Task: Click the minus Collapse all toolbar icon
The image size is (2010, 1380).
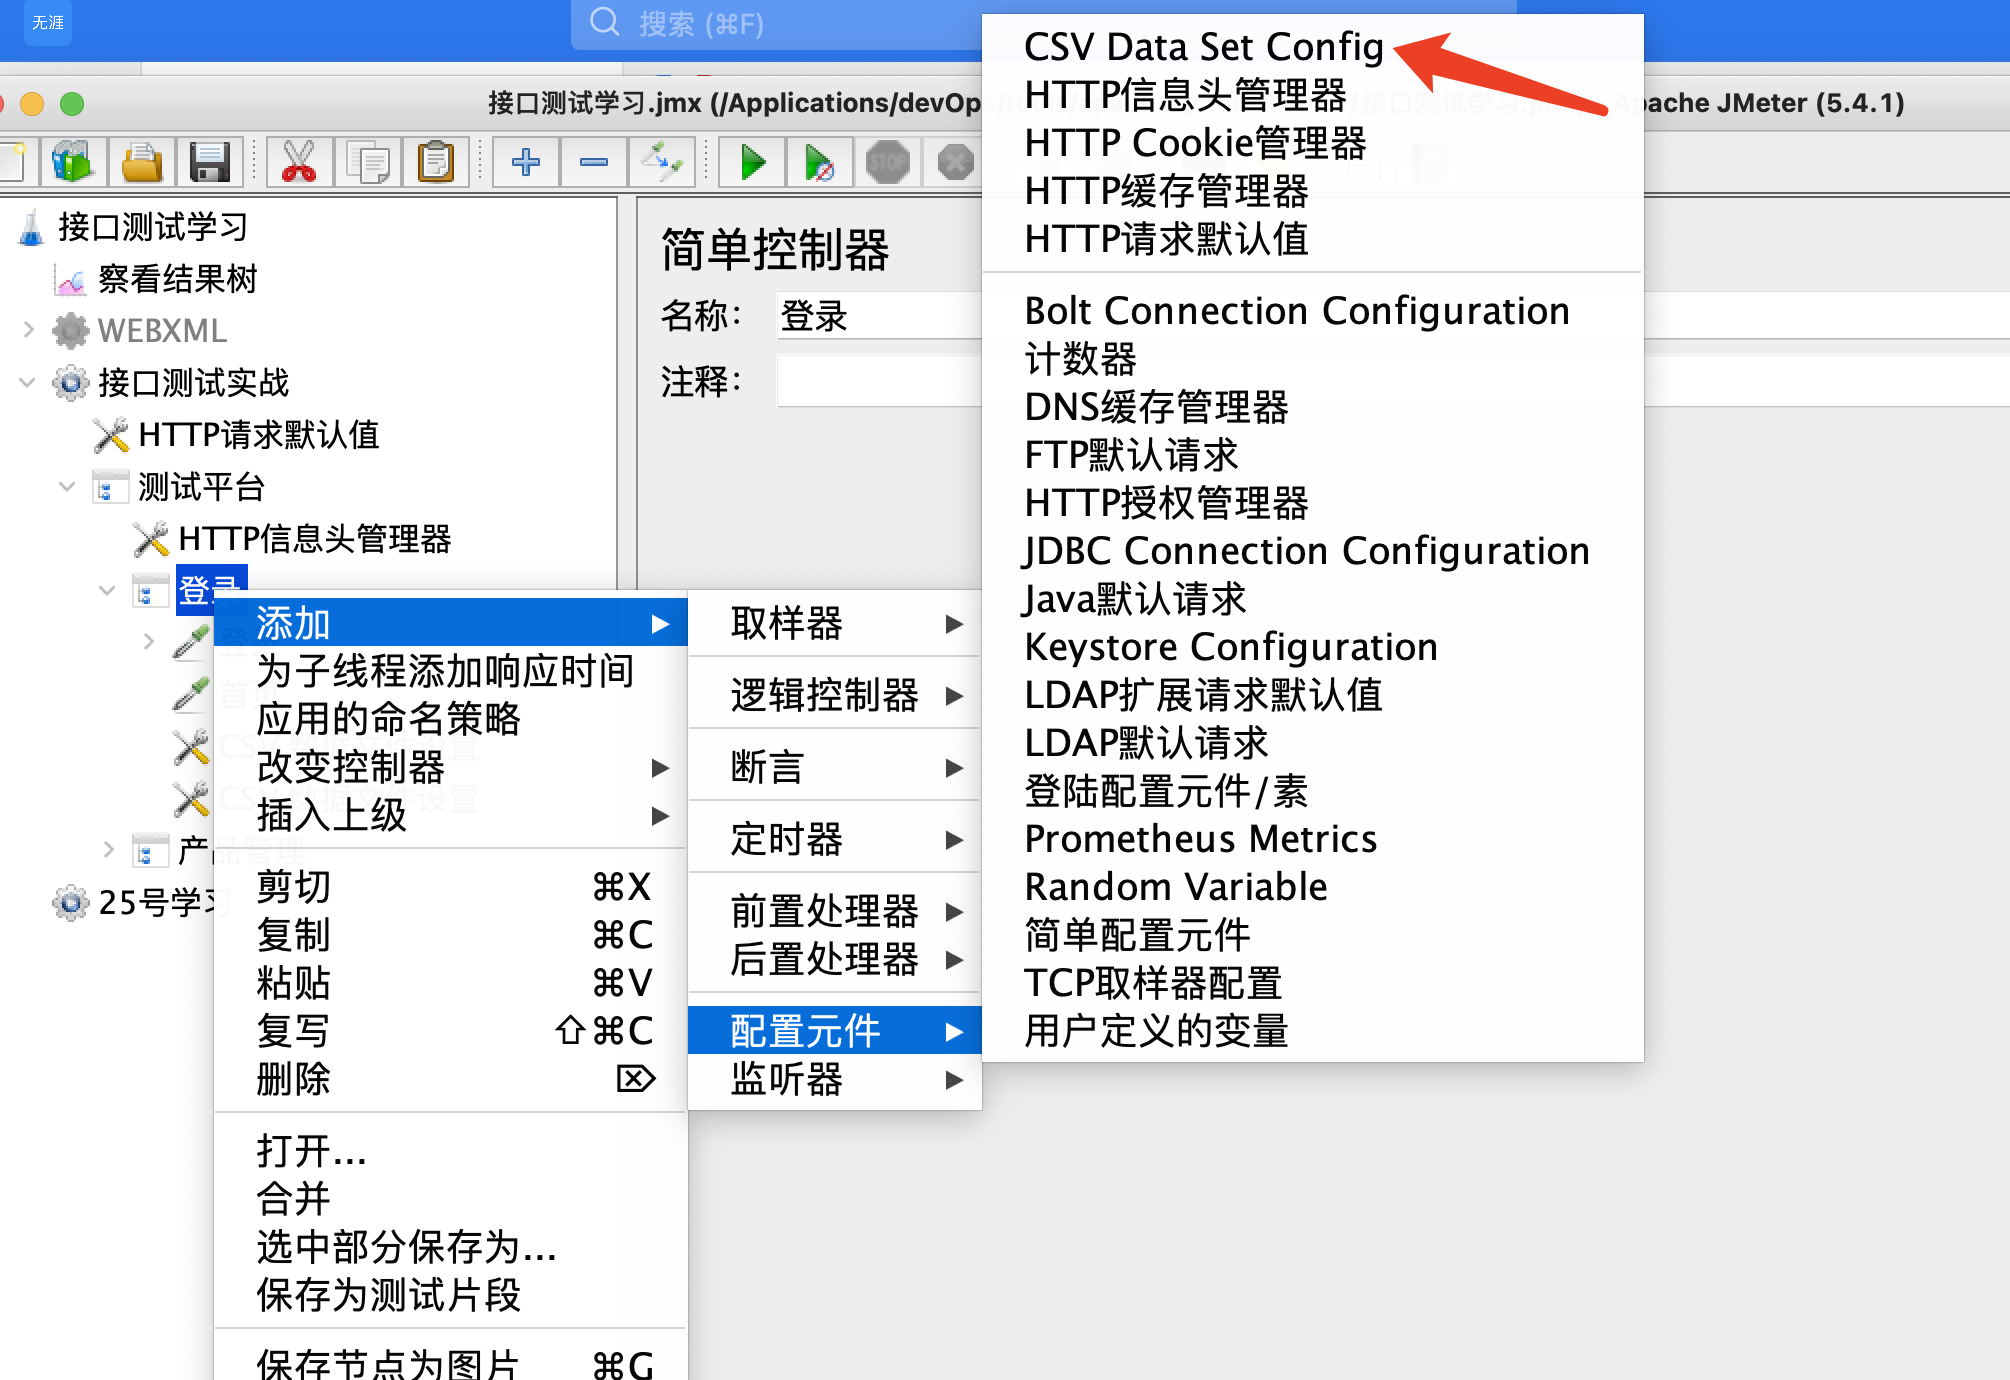Action: click(x=594, y=162)
